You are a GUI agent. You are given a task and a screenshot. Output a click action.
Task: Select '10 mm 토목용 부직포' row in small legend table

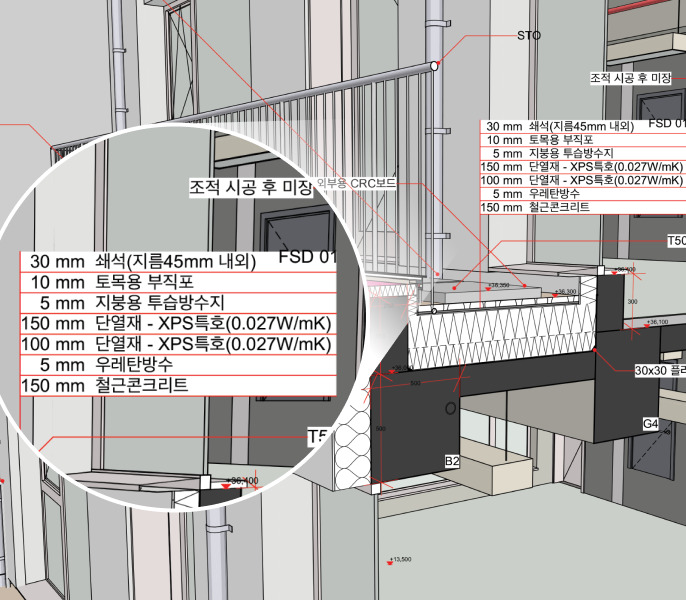583,140
